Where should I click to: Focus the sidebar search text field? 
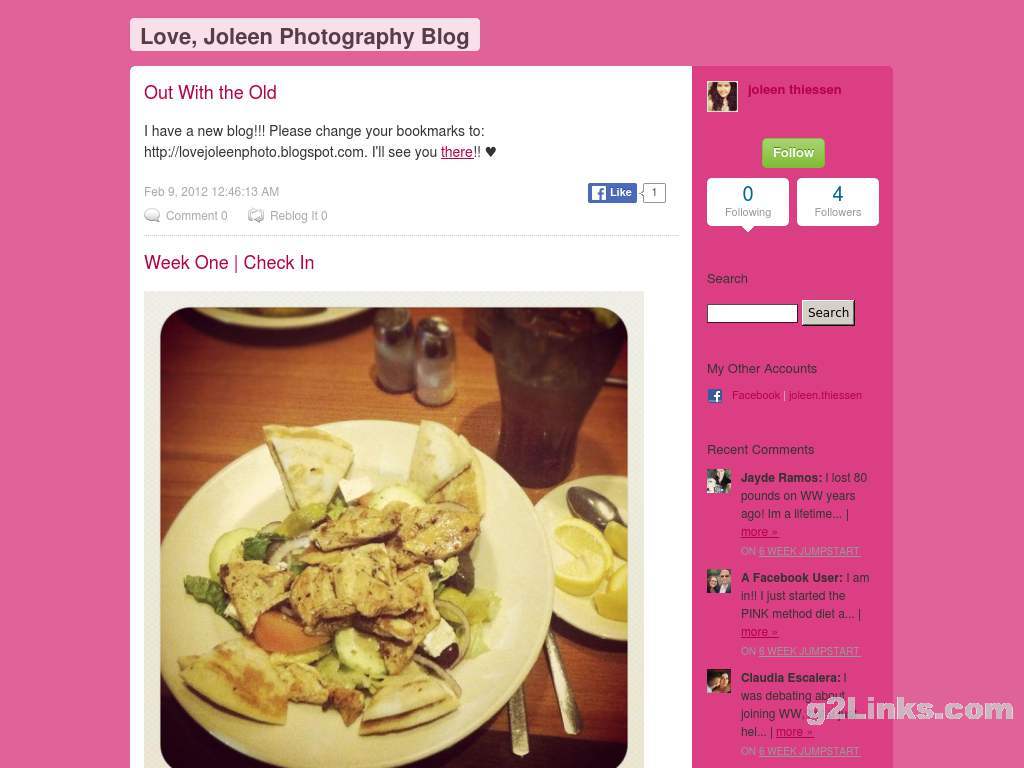pos(752,313)
